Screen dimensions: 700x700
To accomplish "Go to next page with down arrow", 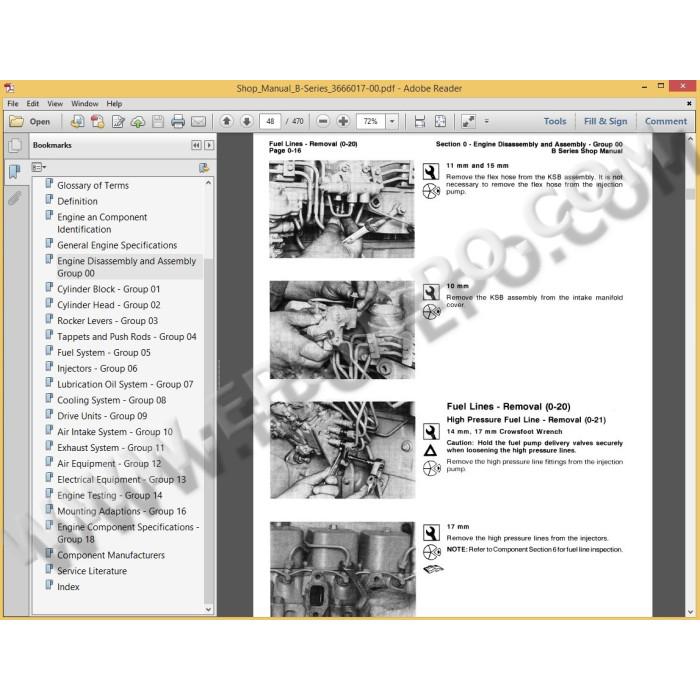I will pyautogui.click(x=246, y=121).
